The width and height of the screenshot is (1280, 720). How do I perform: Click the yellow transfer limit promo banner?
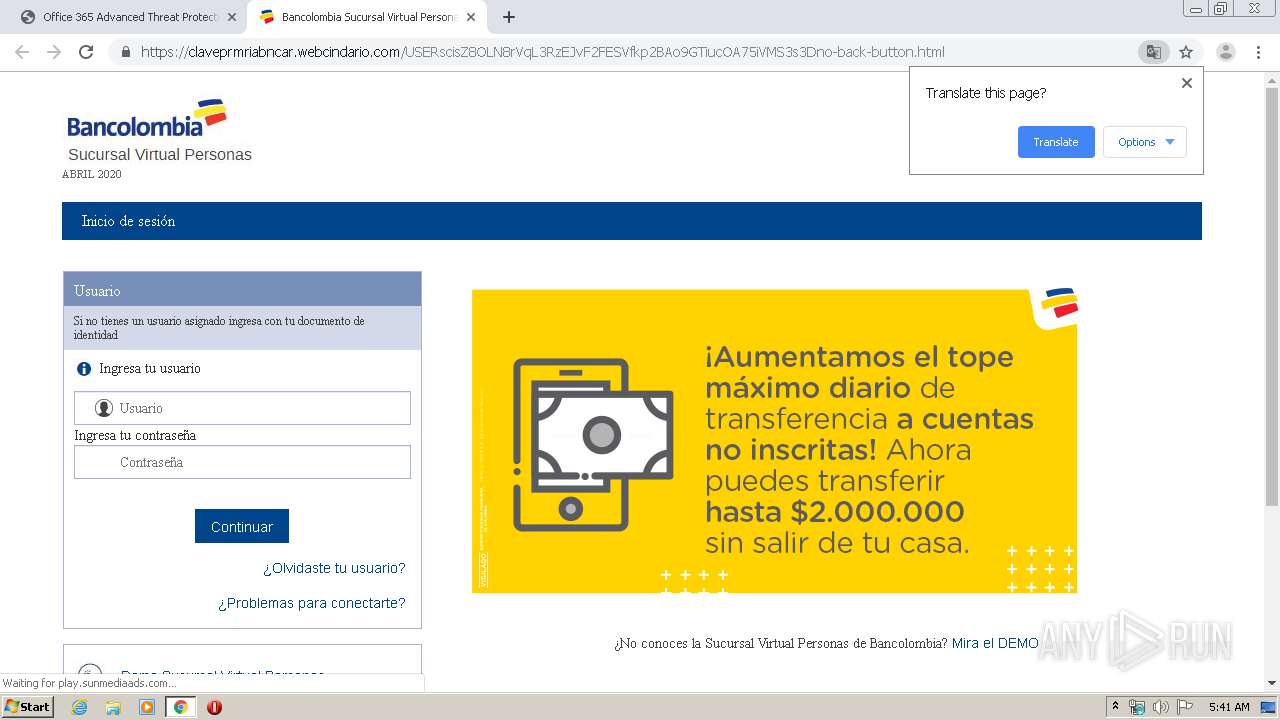point(774,441)
